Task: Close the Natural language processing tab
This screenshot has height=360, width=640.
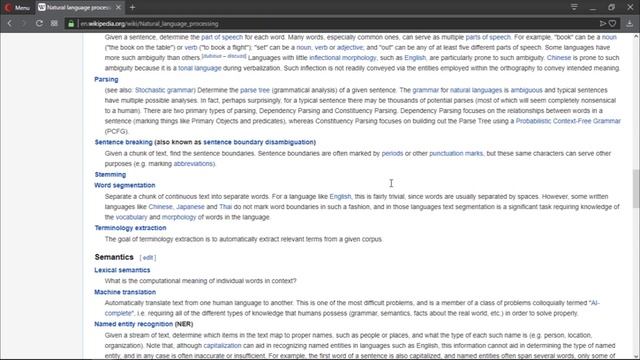Action: [x=118, y=7]
